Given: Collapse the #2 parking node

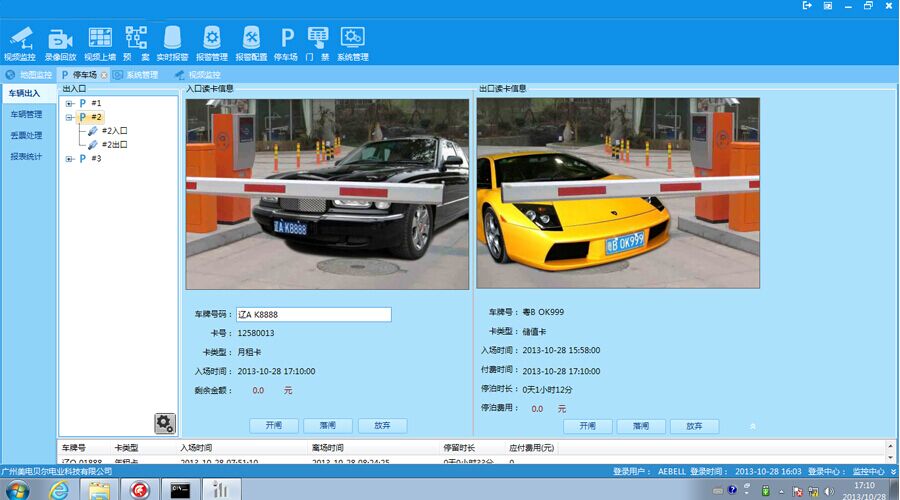Looking at the screenshot, I should [68, 117].
